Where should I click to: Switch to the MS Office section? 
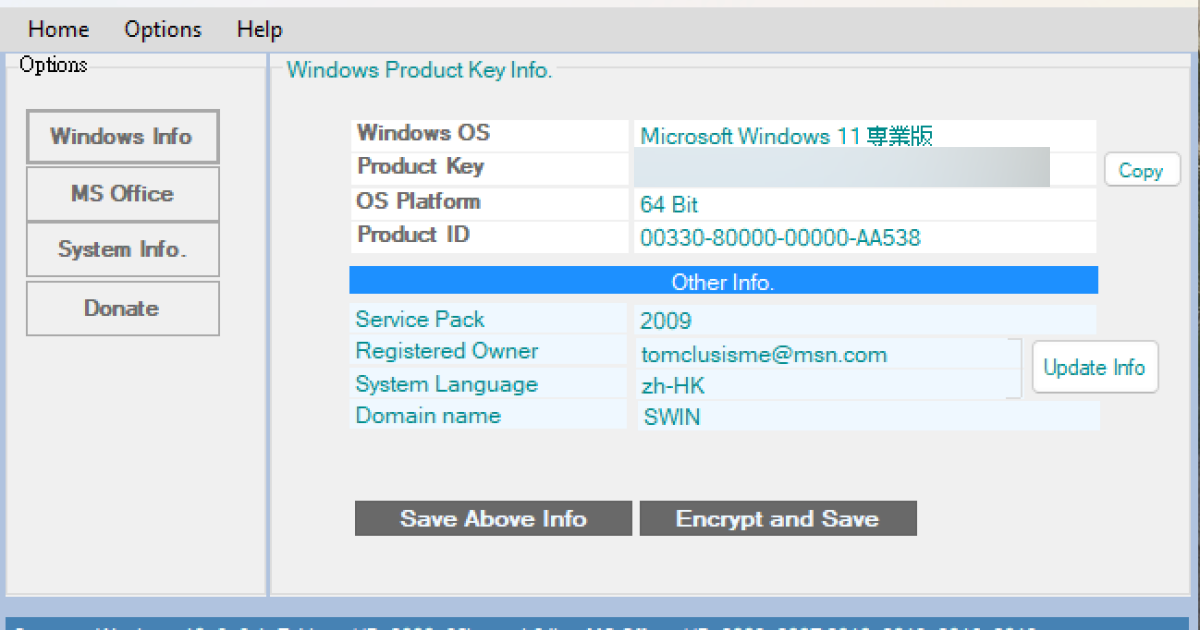coord(122,193)
